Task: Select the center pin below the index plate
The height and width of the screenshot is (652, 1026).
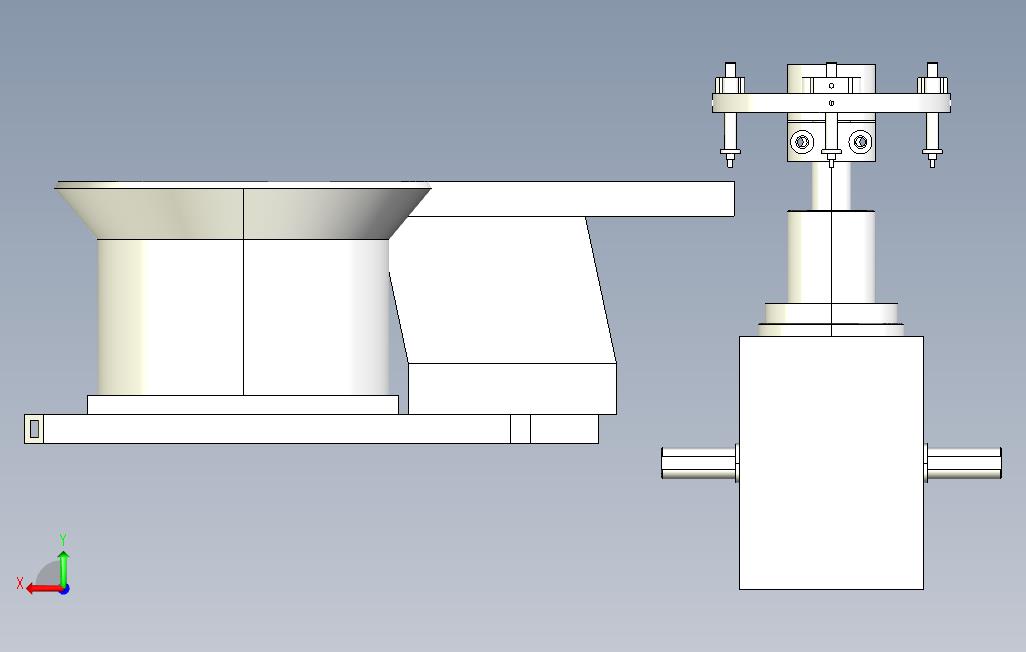Action: (831, 139)
